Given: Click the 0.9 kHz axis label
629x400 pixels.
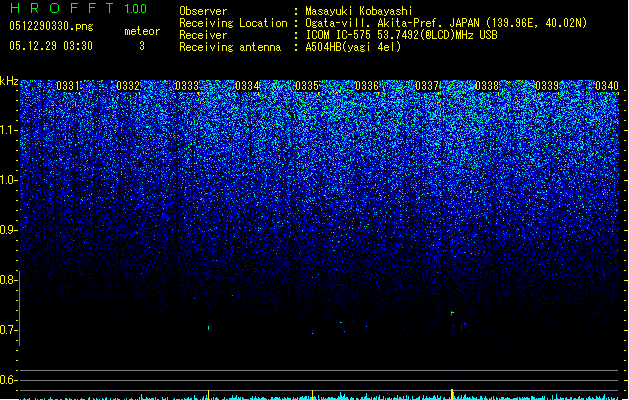Looking at the screenshot, I should [8, 230].
